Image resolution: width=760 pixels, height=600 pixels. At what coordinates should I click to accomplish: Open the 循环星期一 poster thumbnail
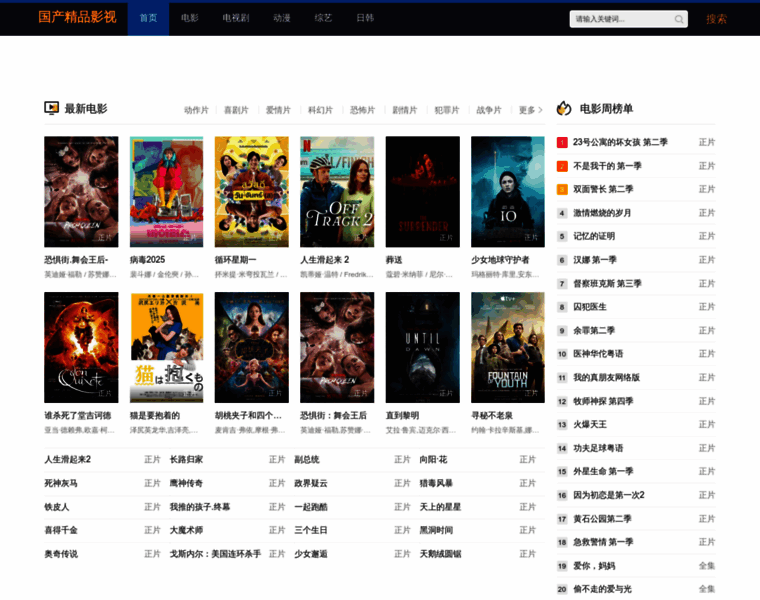coord(252,191)
